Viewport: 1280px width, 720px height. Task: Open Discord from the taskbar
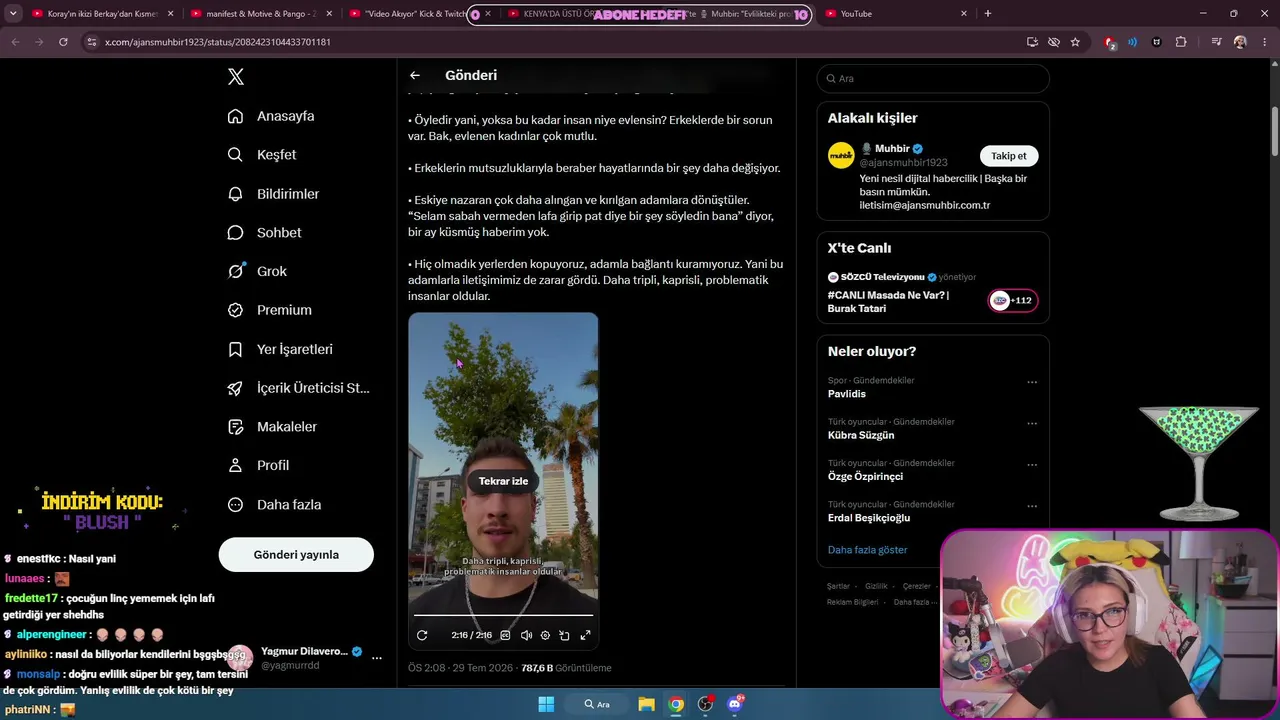(x=735, y=704)
